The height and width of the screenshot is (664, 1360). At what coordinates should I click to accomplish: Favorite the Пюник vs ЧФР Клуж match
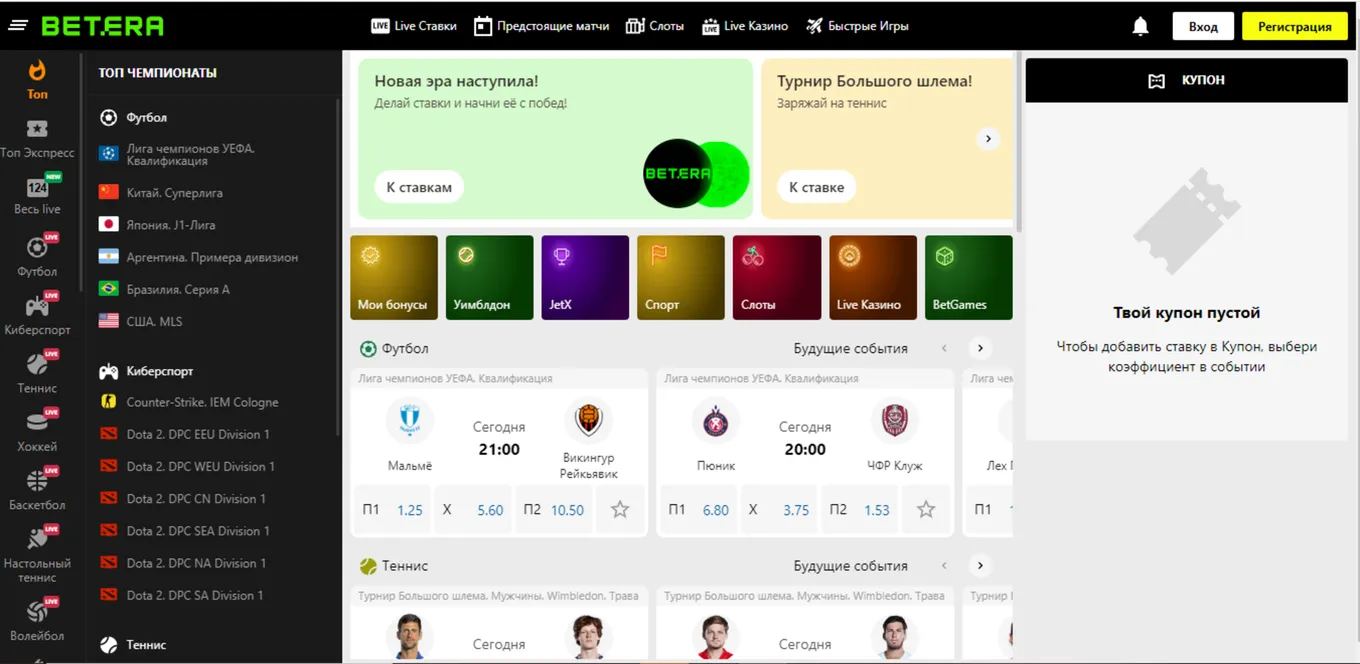pos(926,509)
